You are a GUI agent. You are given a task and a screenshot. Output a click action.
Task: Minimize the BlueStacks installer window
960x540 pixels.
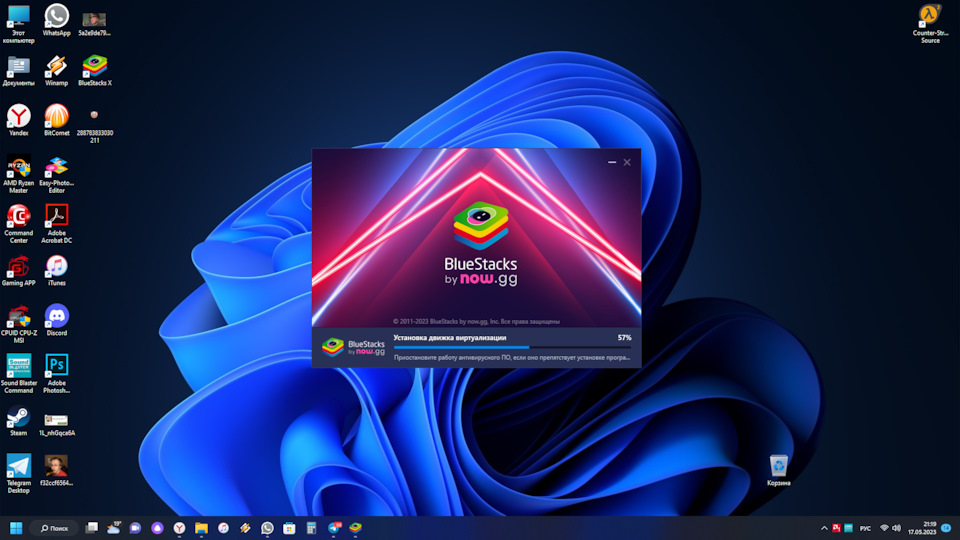612,162
